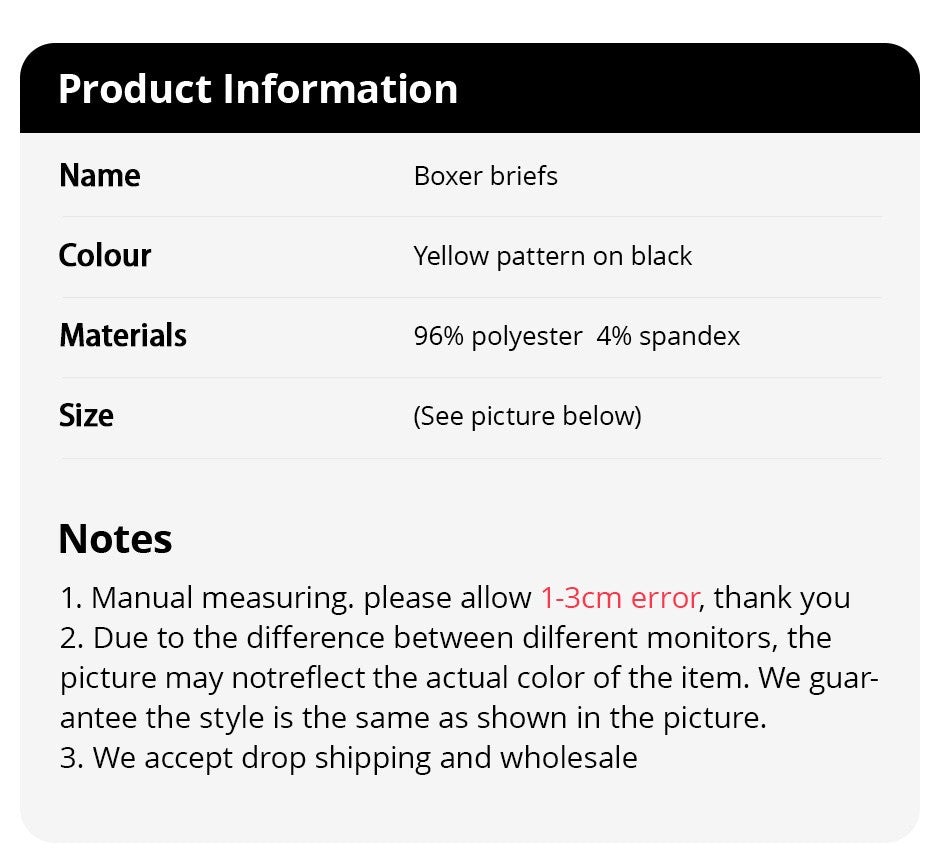Viewport: 940px width, 851px height.
Task: Click the "Product Information" header title
Action: (258, 89)
